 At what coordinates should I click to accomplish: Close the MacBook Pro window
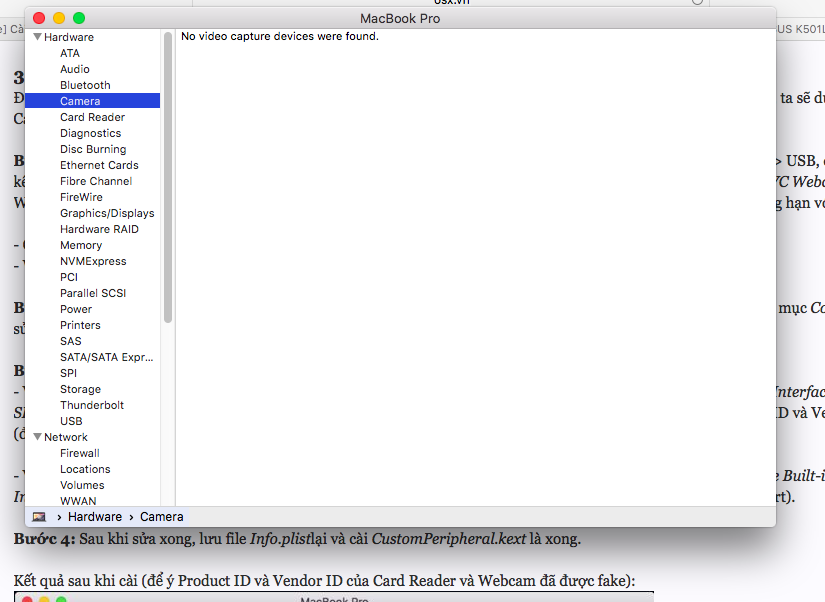click(x=39, y=18)
